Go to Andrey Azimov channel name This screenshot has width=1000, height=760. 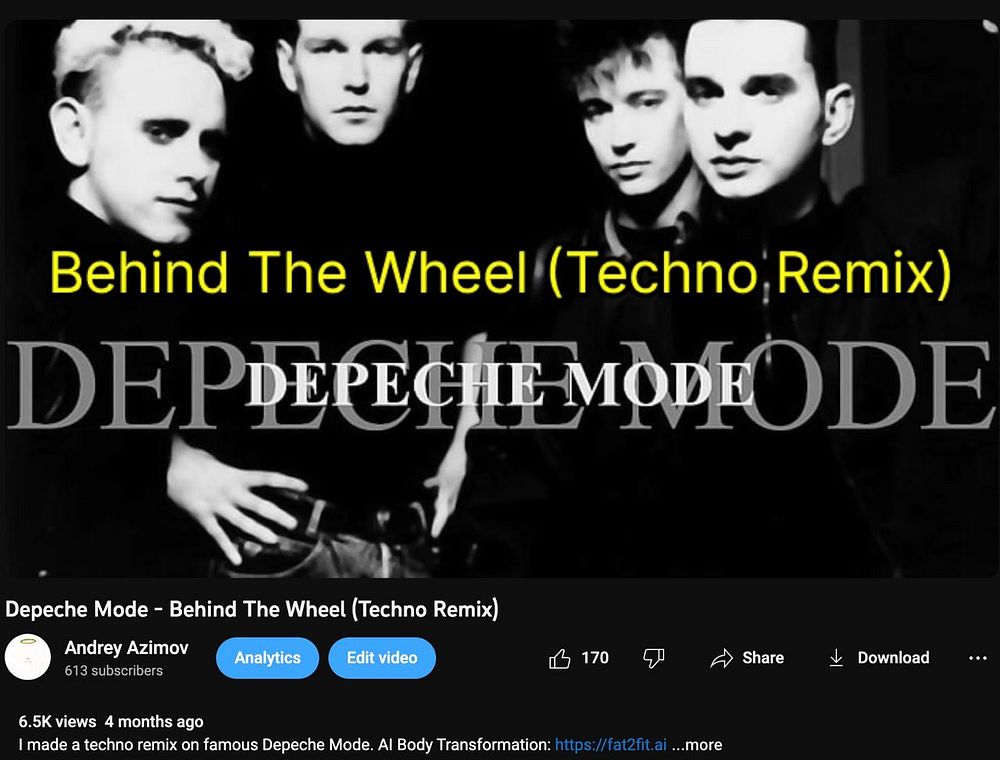click(x=126, y=648)
